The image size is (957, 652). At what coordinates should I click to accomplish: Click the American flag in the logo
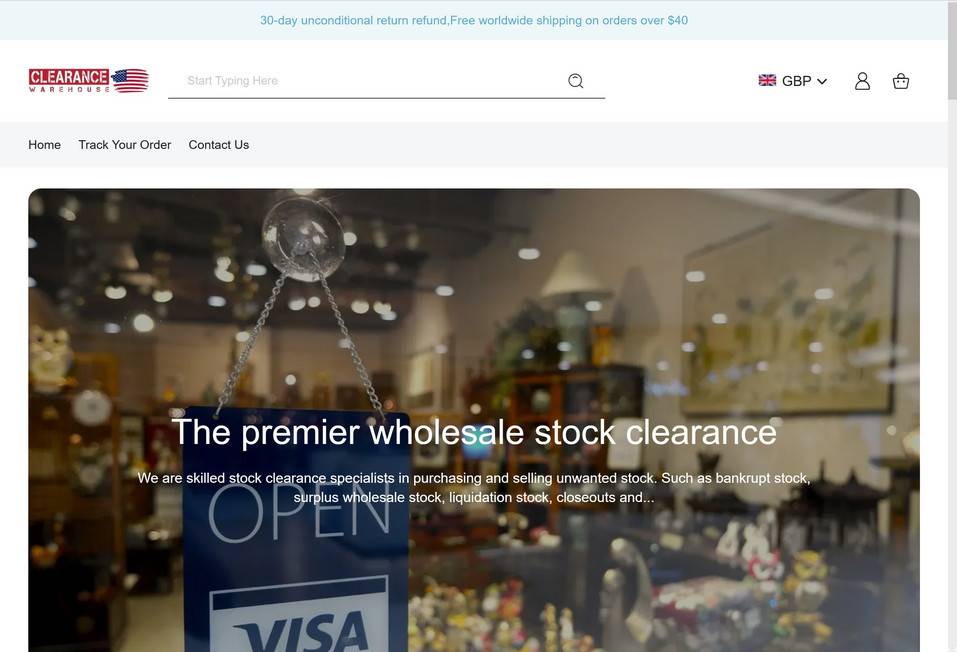(131, 81)
